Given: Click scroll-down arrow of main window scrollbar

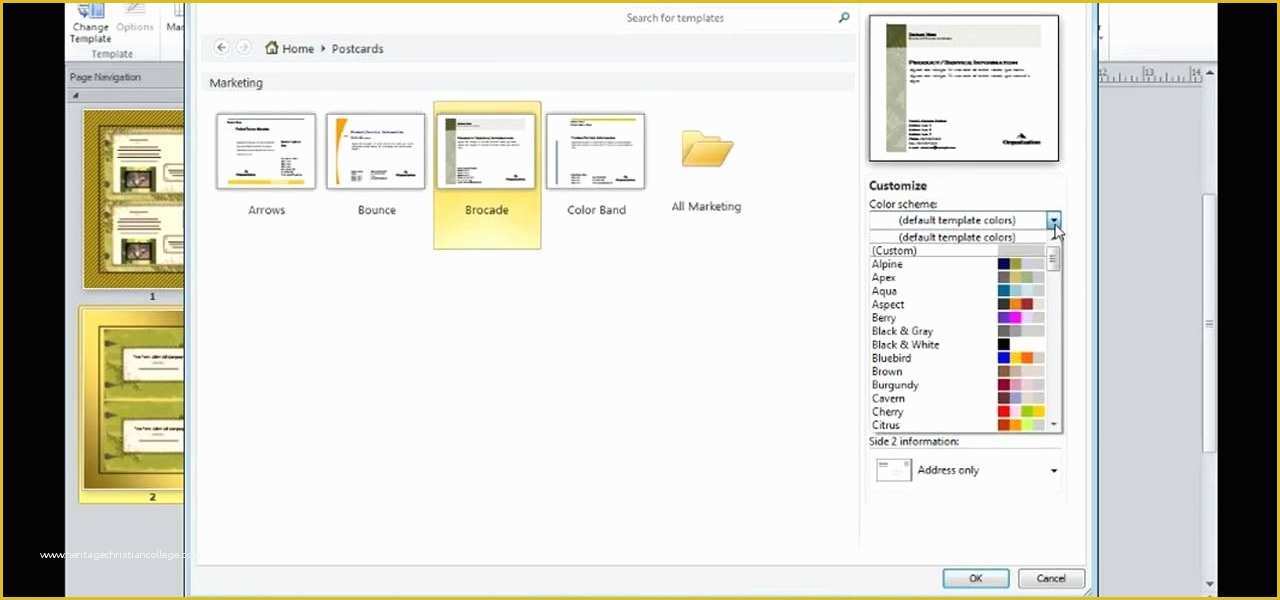Looking at the screenshot, I should [1210, 584].
